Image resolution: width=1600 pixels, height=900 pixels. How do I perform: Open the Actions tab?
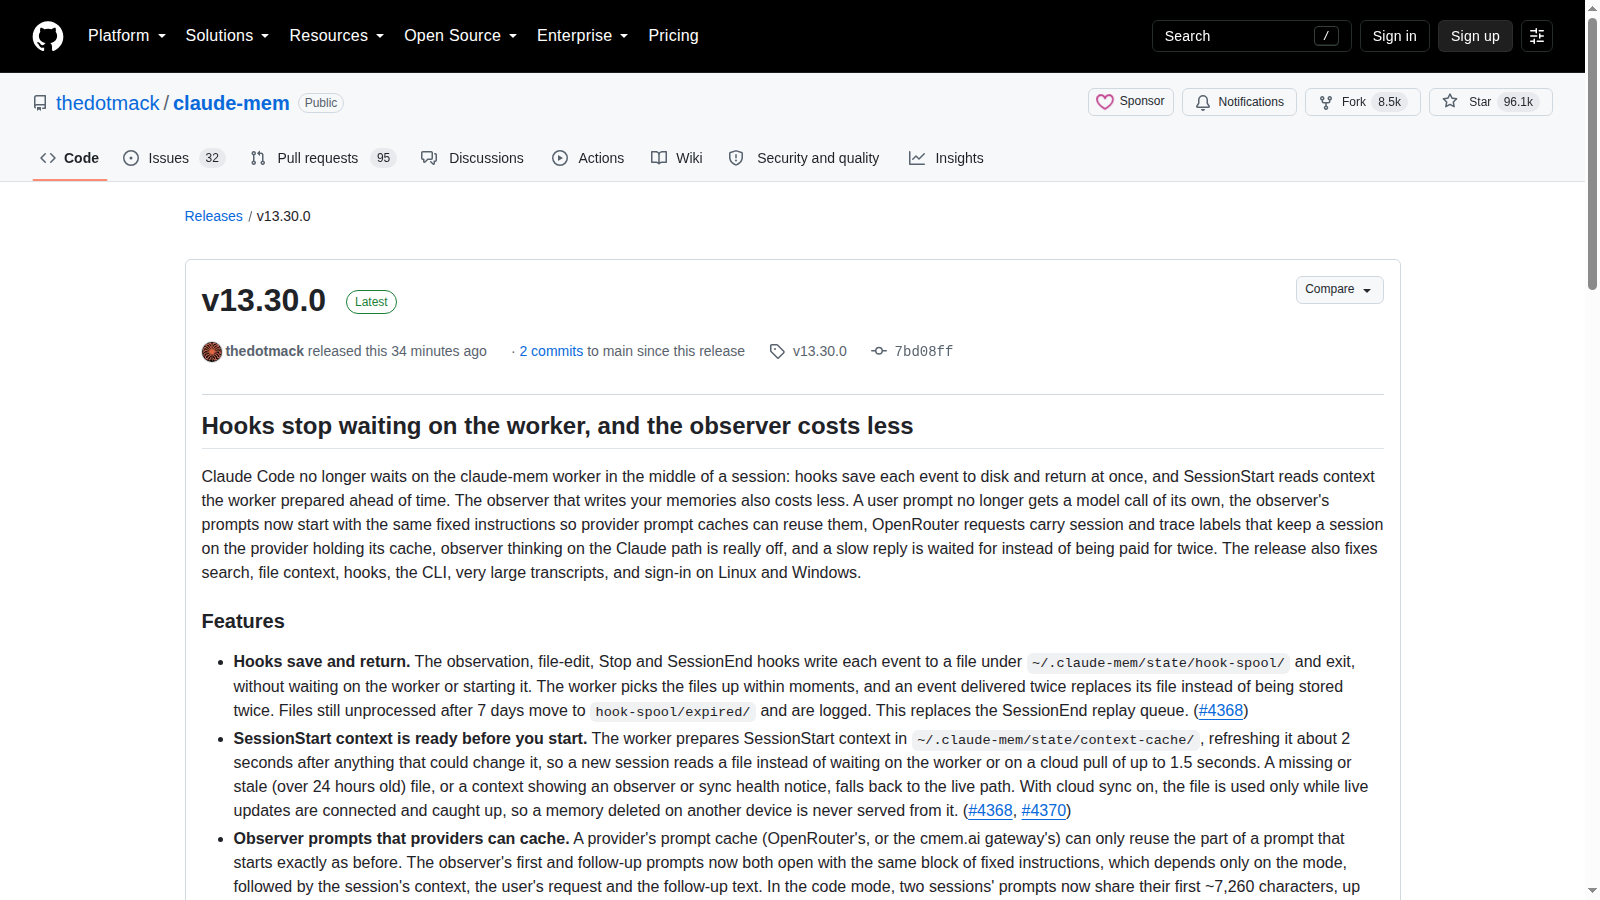pos(588,158)
